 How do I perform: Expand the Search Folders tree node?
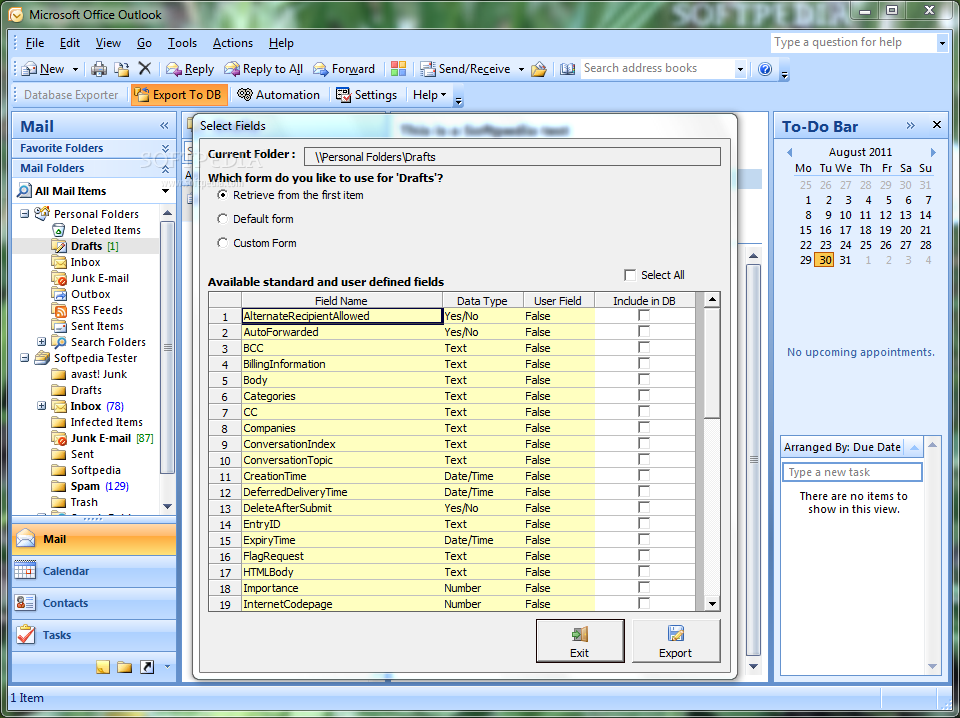point(42,342)
